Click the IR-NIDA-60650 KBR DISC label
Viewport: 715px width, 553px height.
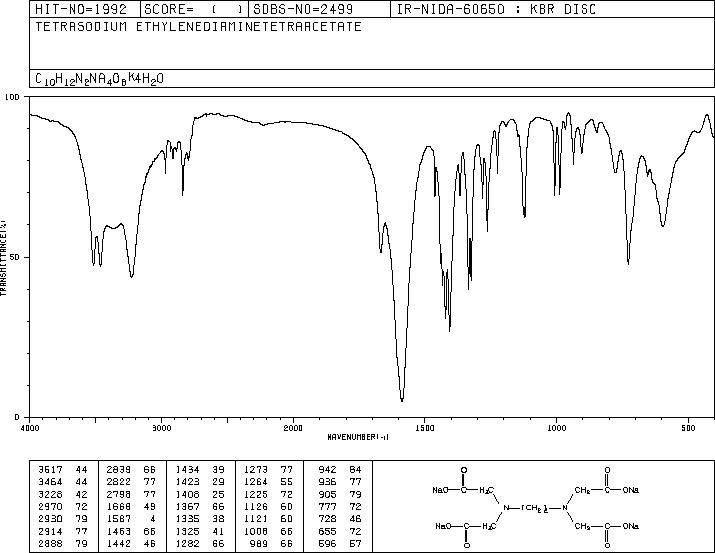(496, 9)
